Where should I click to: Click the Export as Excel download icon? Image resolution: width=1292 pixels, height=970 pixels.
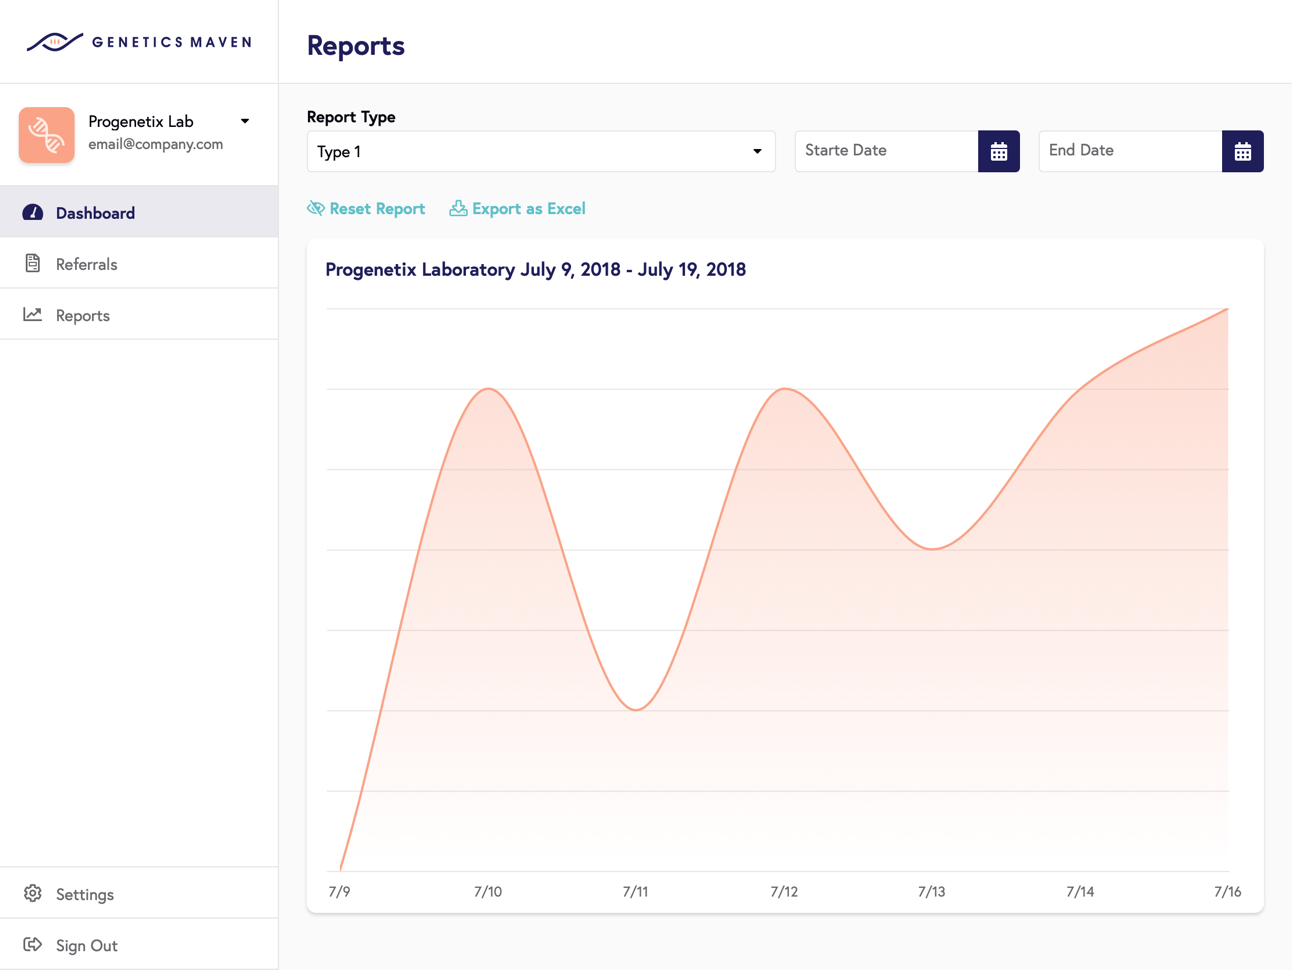(x=458, y=208)
